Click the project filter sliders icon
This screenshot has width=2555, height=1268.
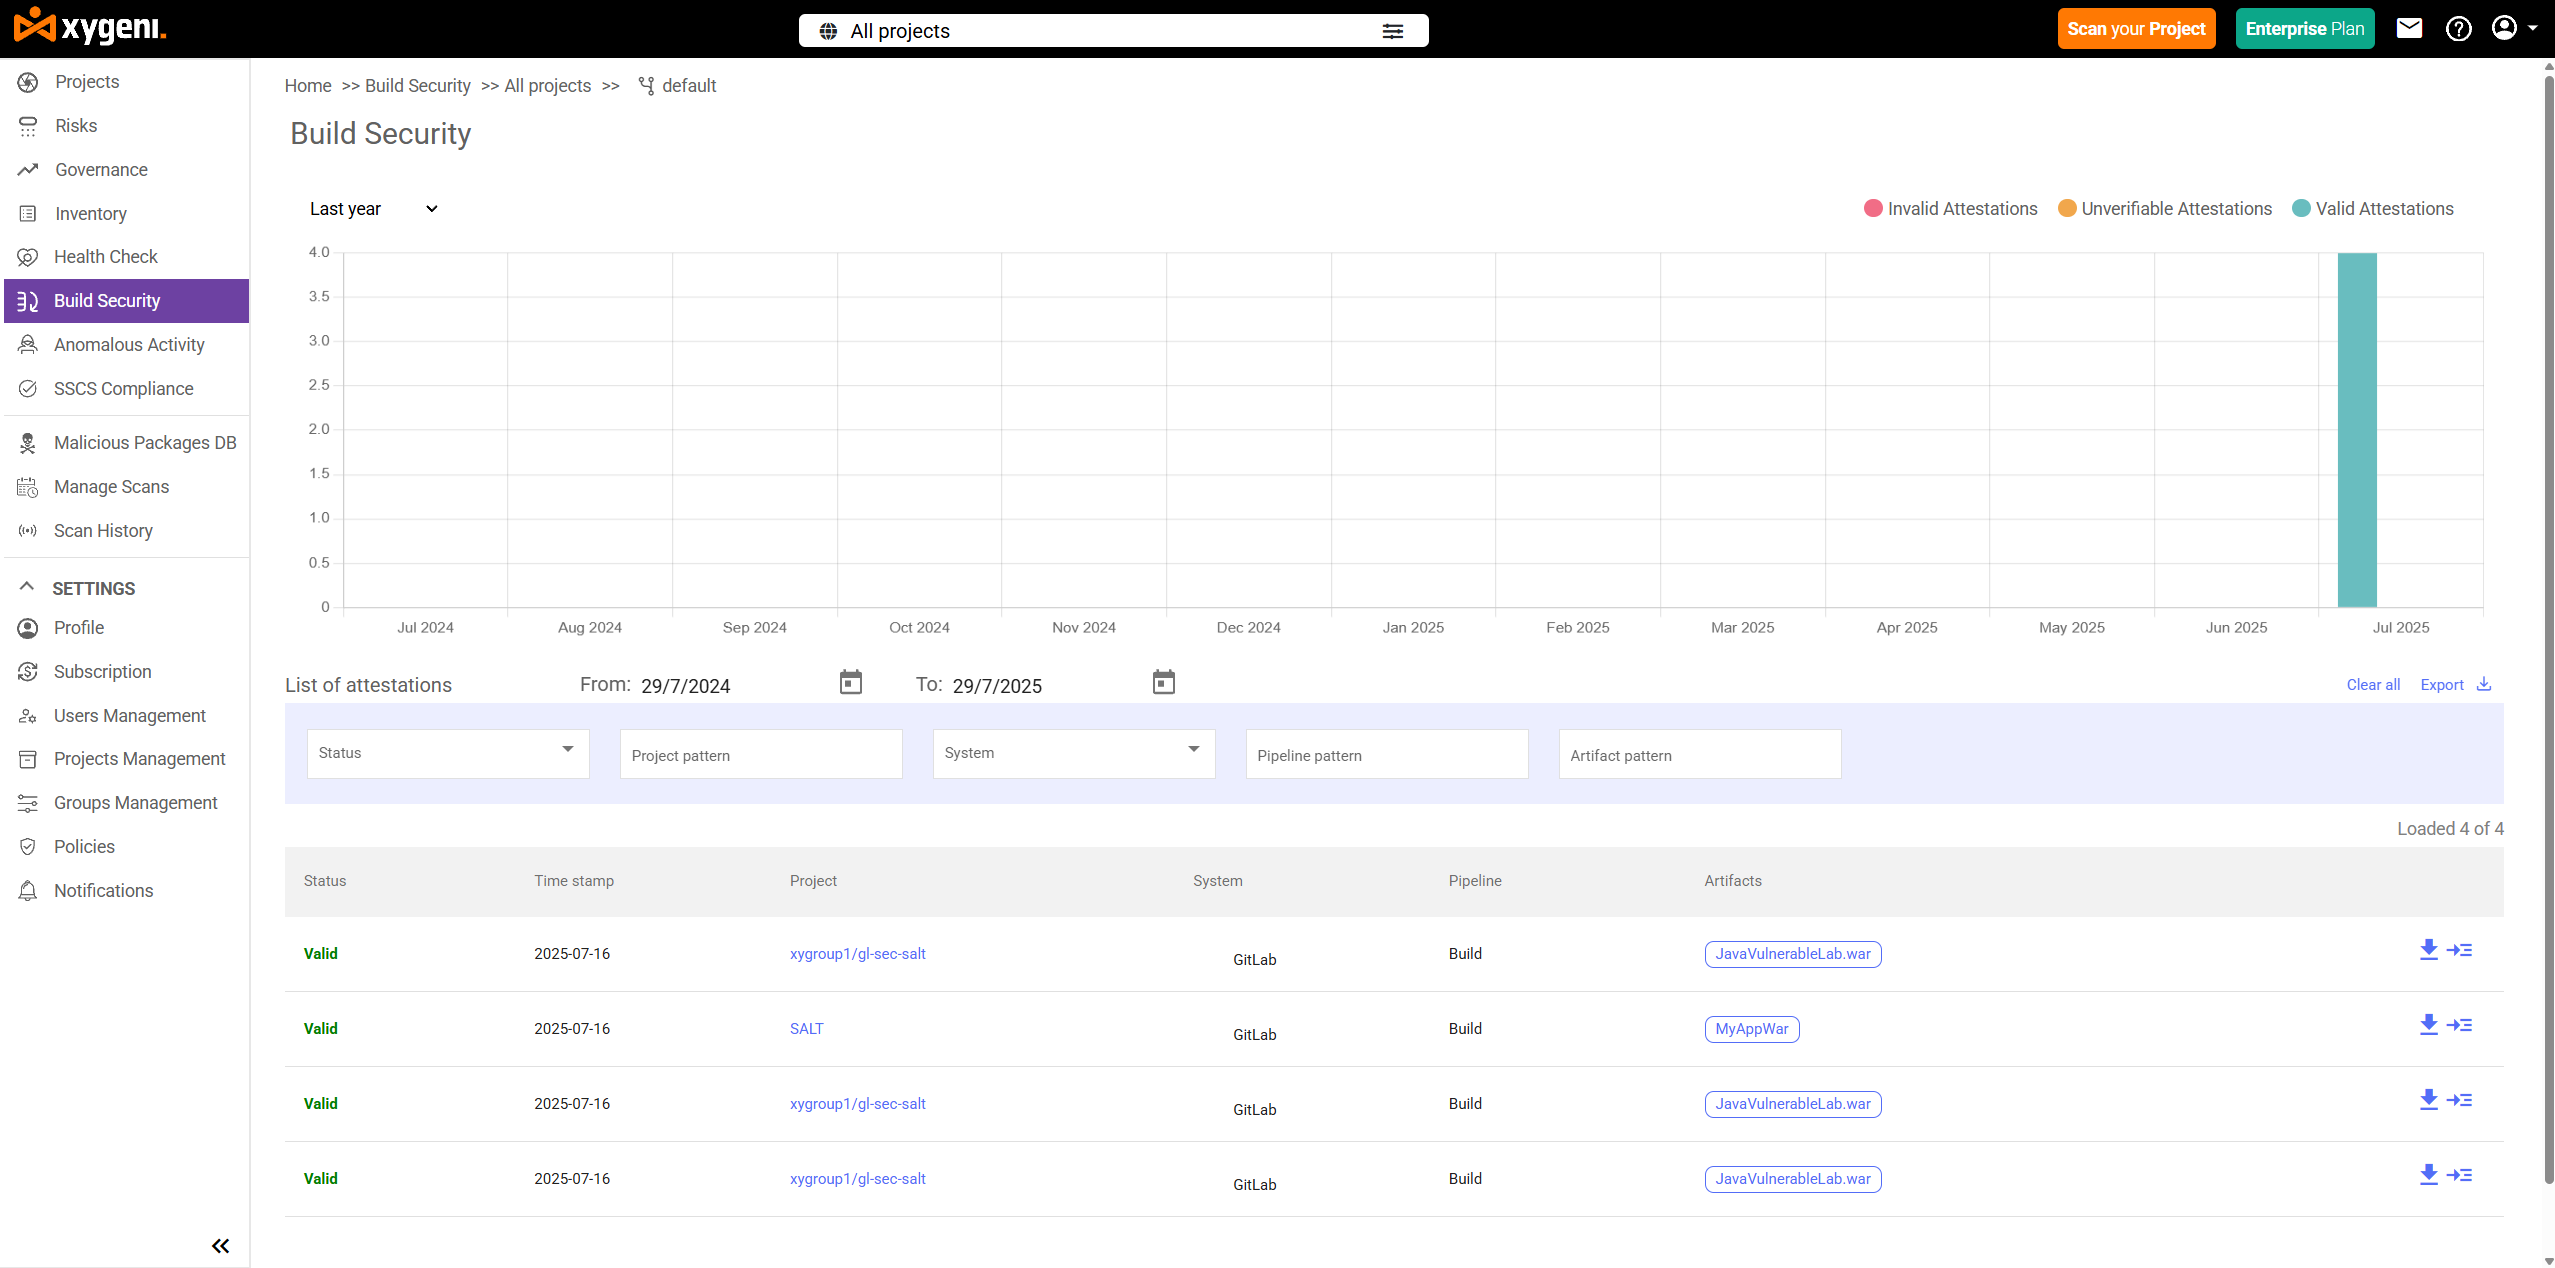(x=1392, y=31)
